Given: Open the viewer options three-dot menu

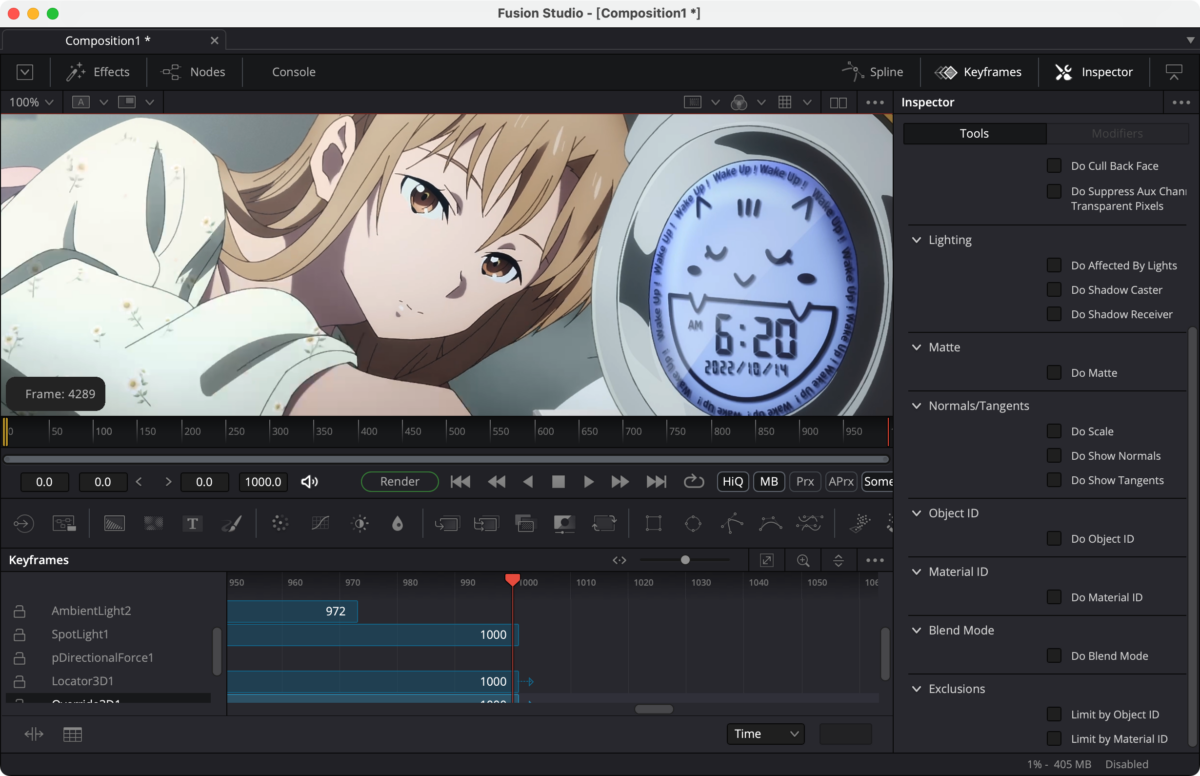Looking at the screenshot, I should pos(875,102).
